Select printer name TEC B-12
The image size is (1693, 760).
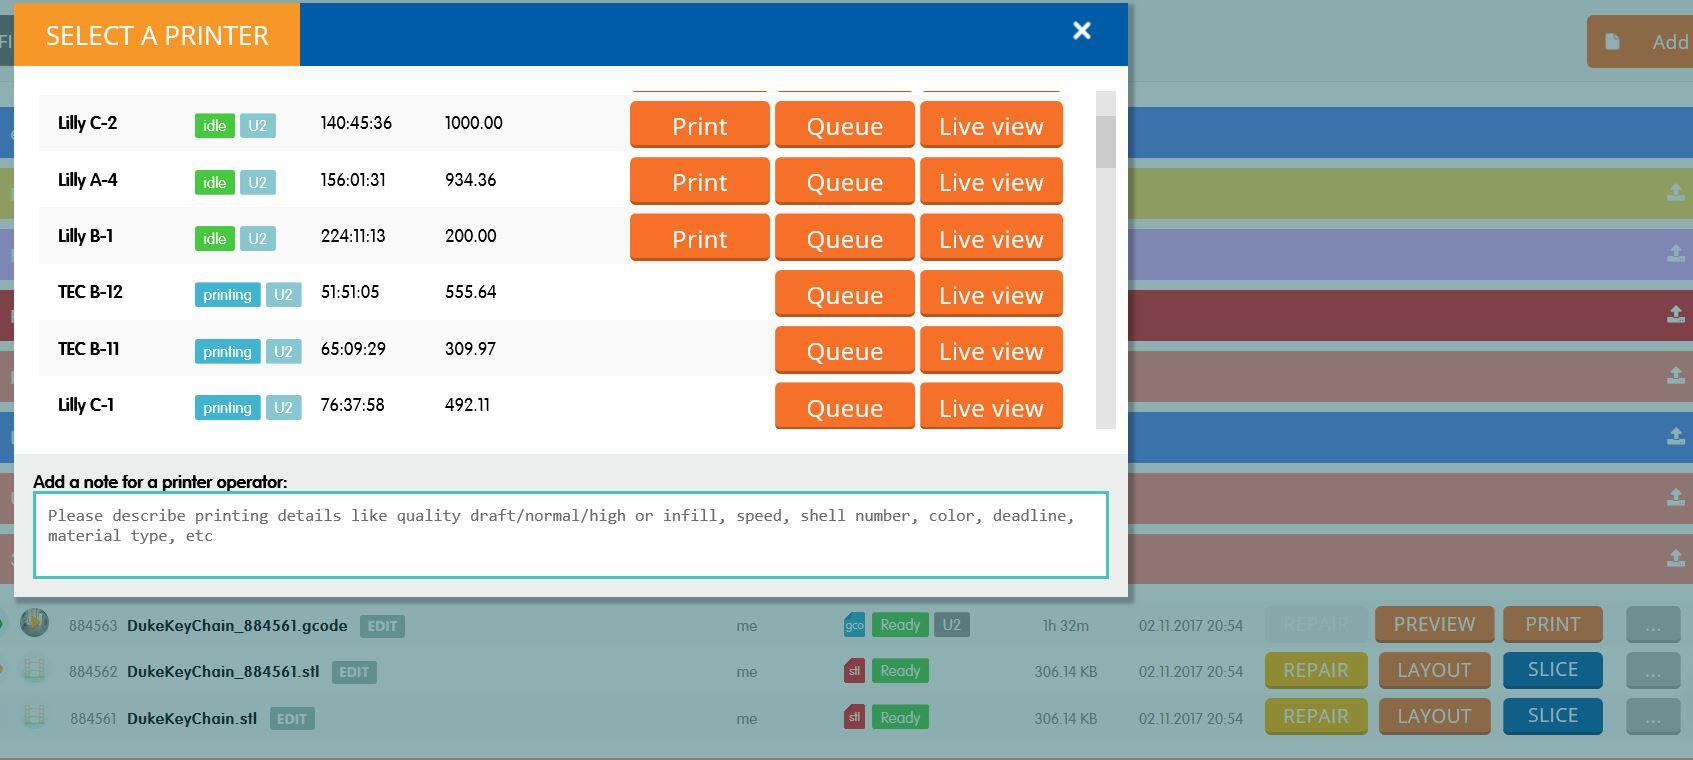point(90,292)
